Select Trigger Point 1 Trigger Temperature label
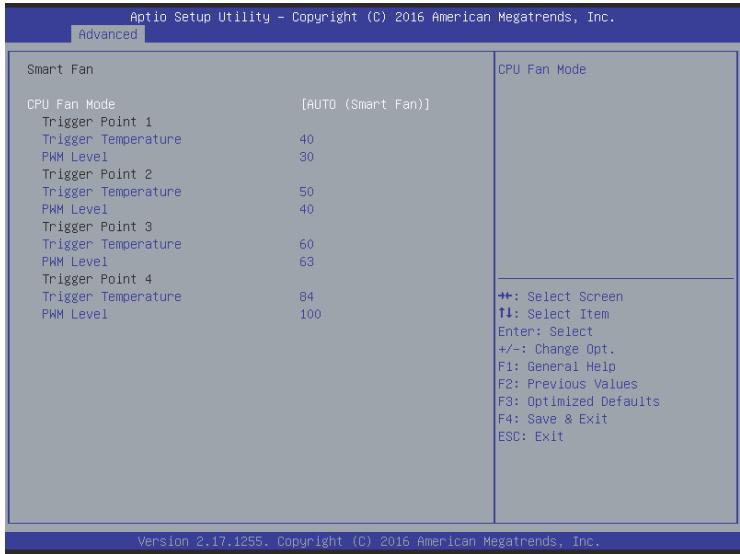Image resolution: width=740 pixels, height=554 pixels. pyautogui.click(x=112, y=140)
